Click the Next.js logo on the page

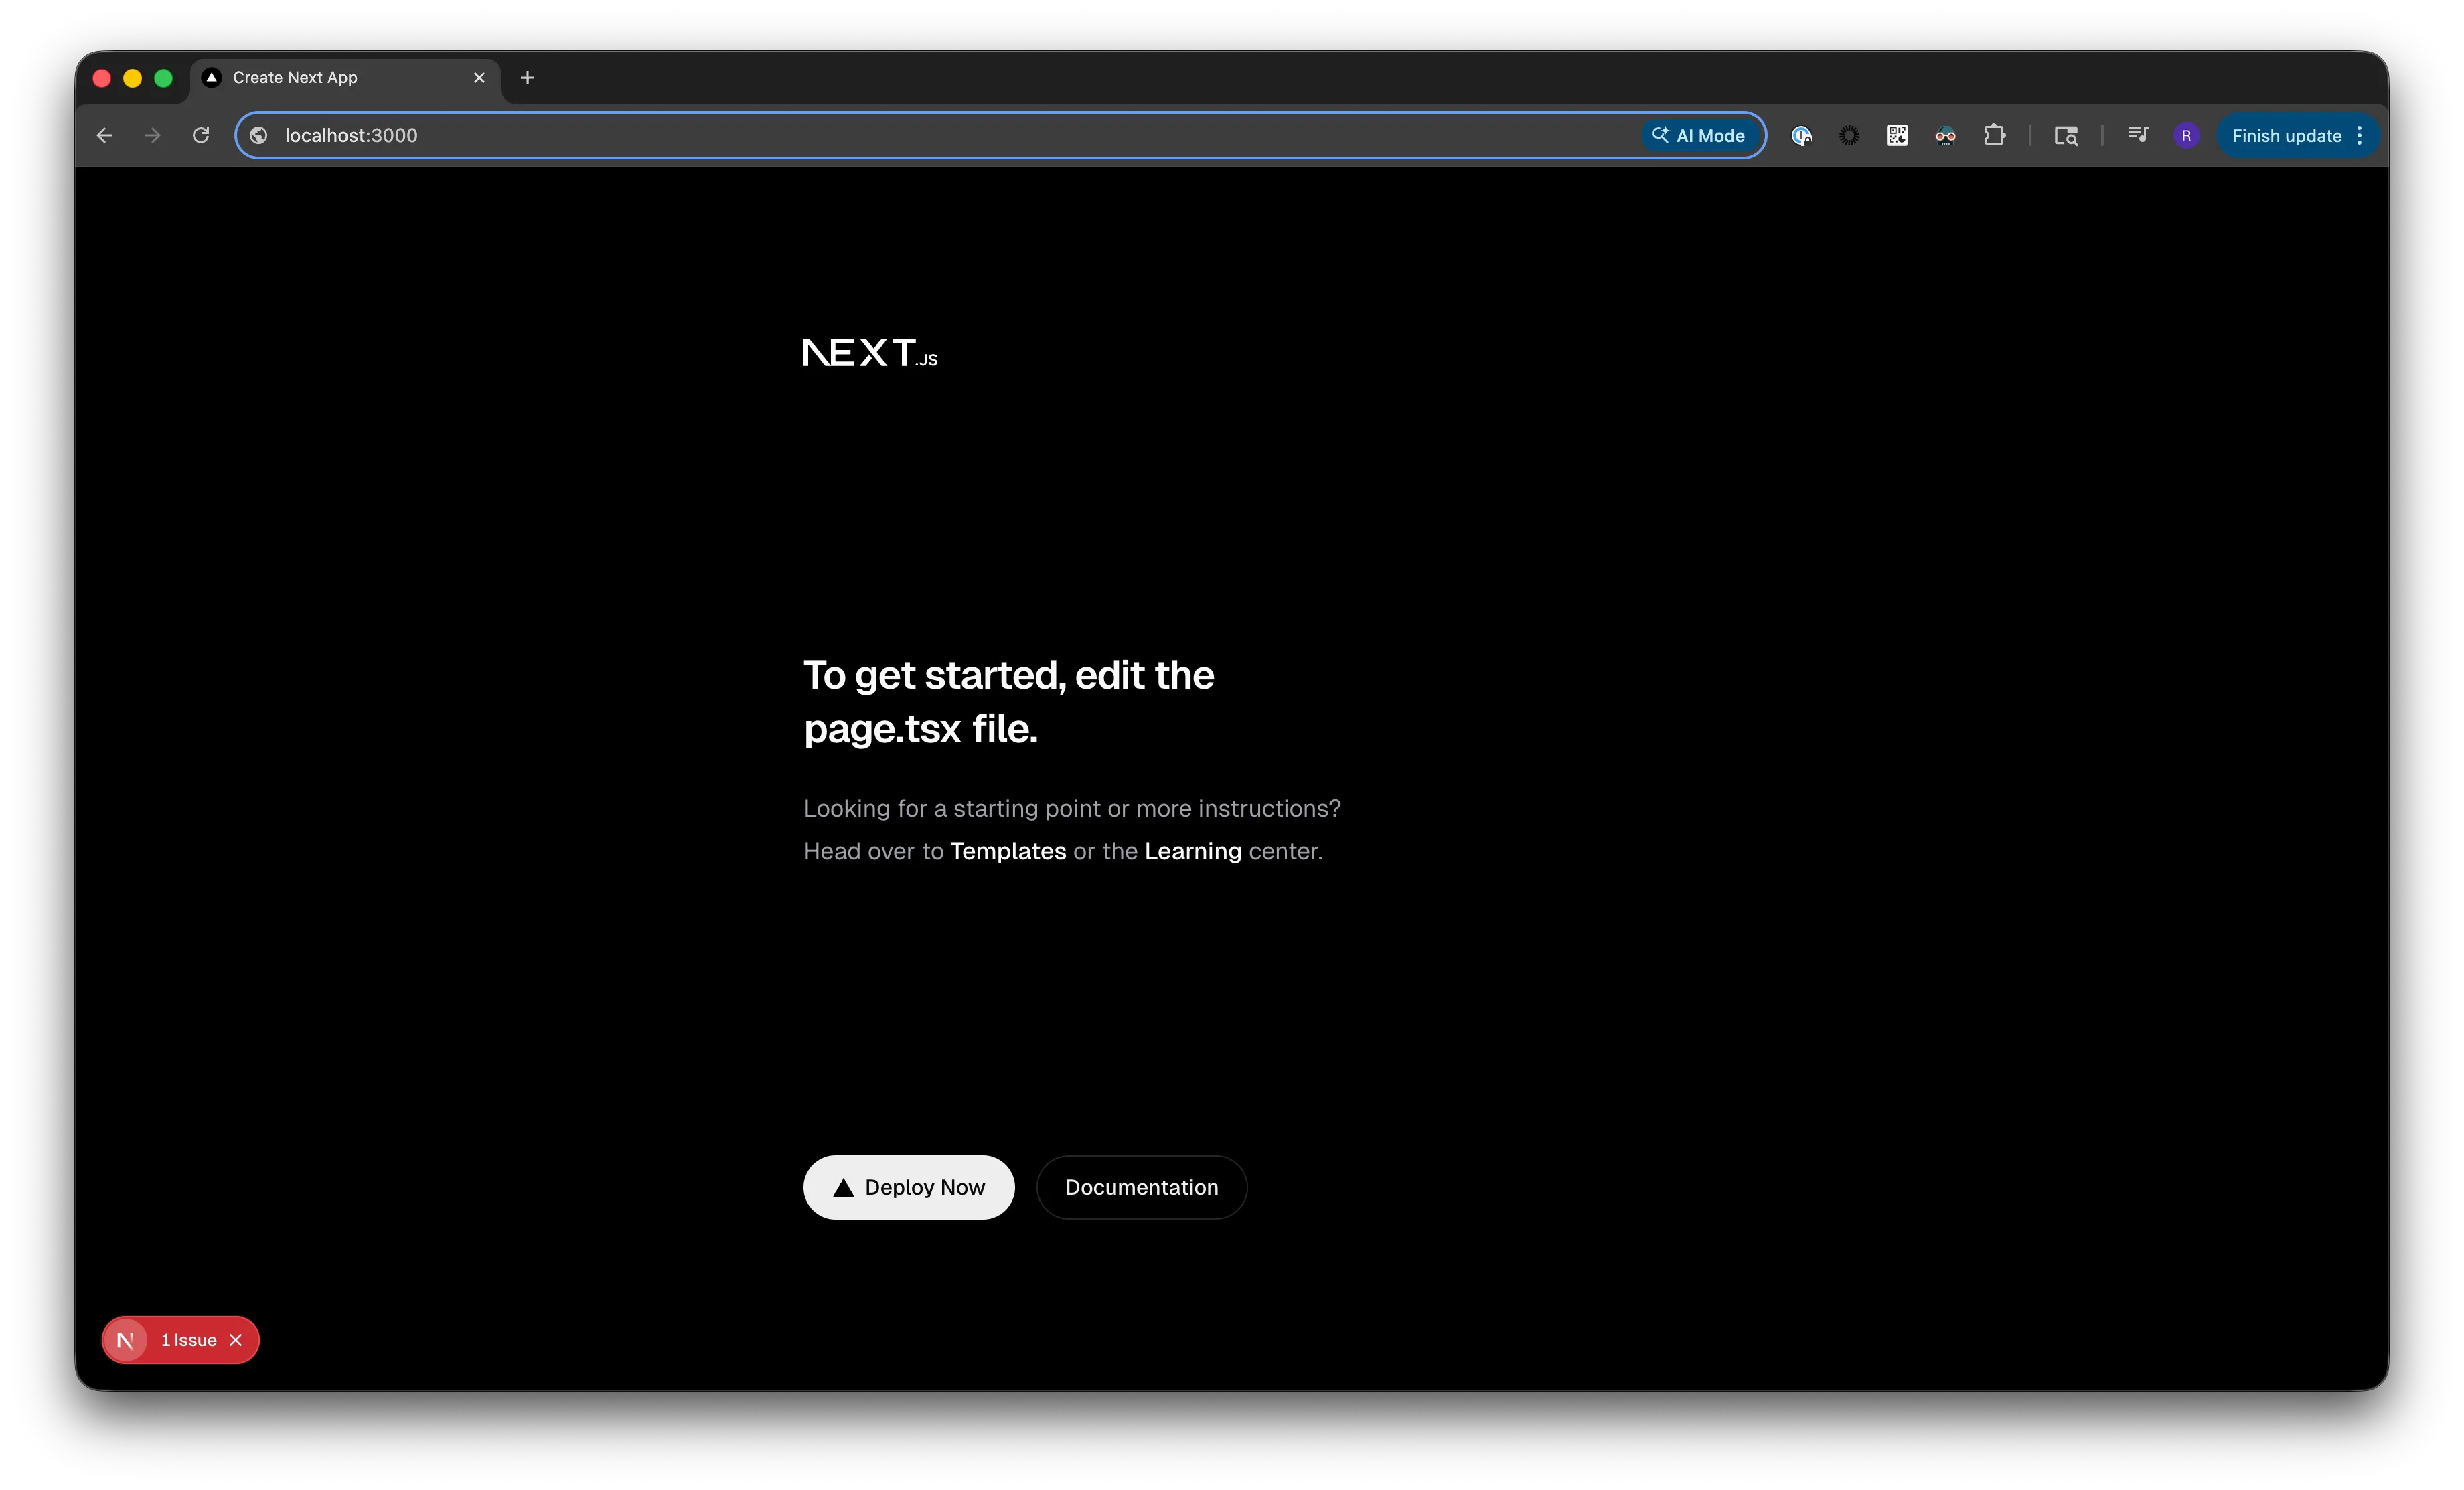pyautogui.click(x=870, y=353)
